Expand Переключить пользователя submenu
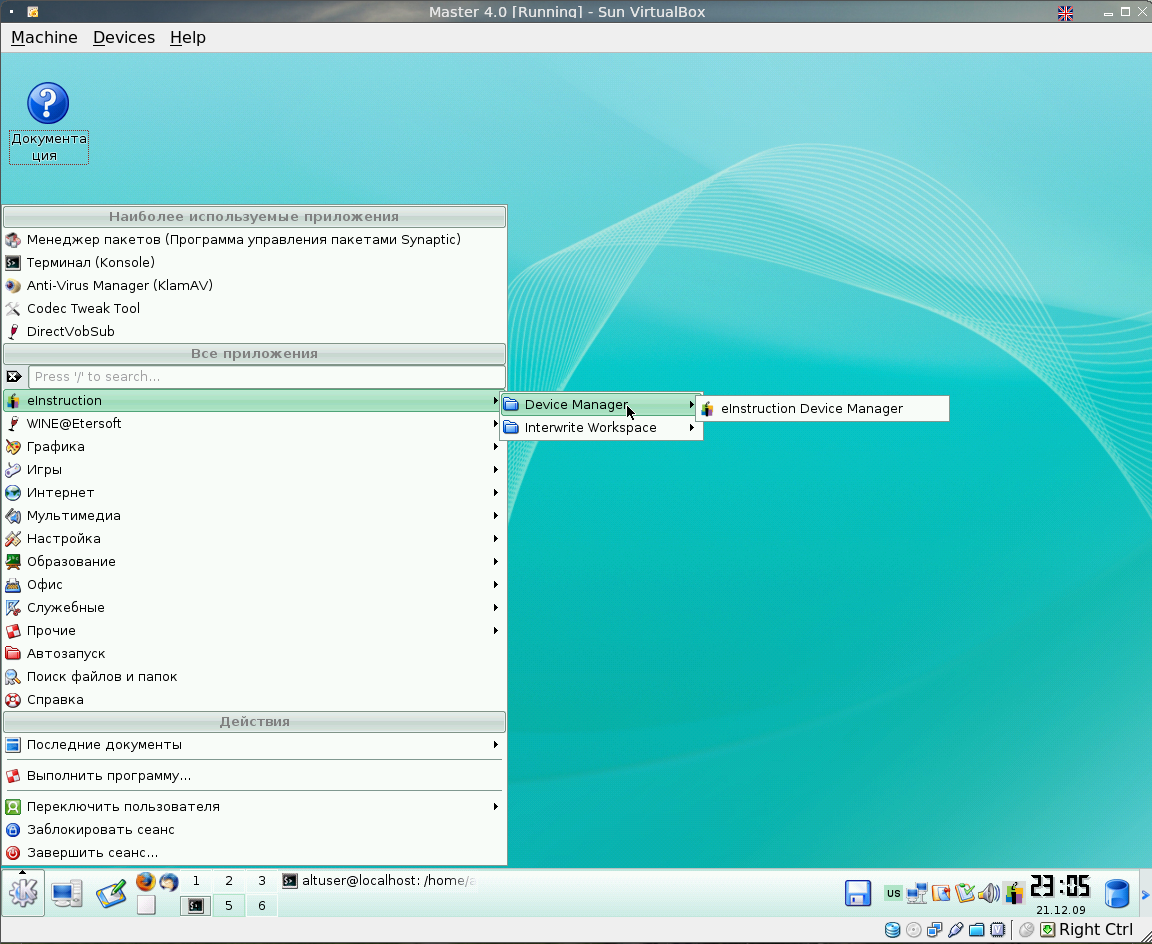The height and width of the screenshot is (944, 1152). [x=254, y=807]
